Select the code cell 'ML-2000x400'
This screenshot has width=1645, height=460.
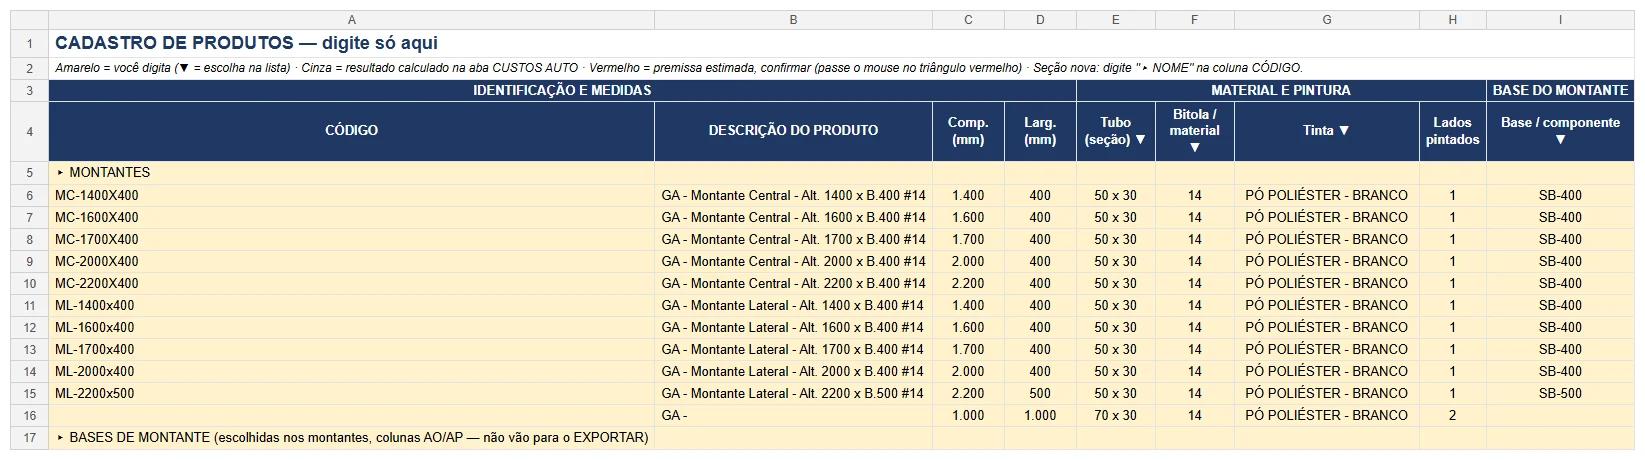351,371
